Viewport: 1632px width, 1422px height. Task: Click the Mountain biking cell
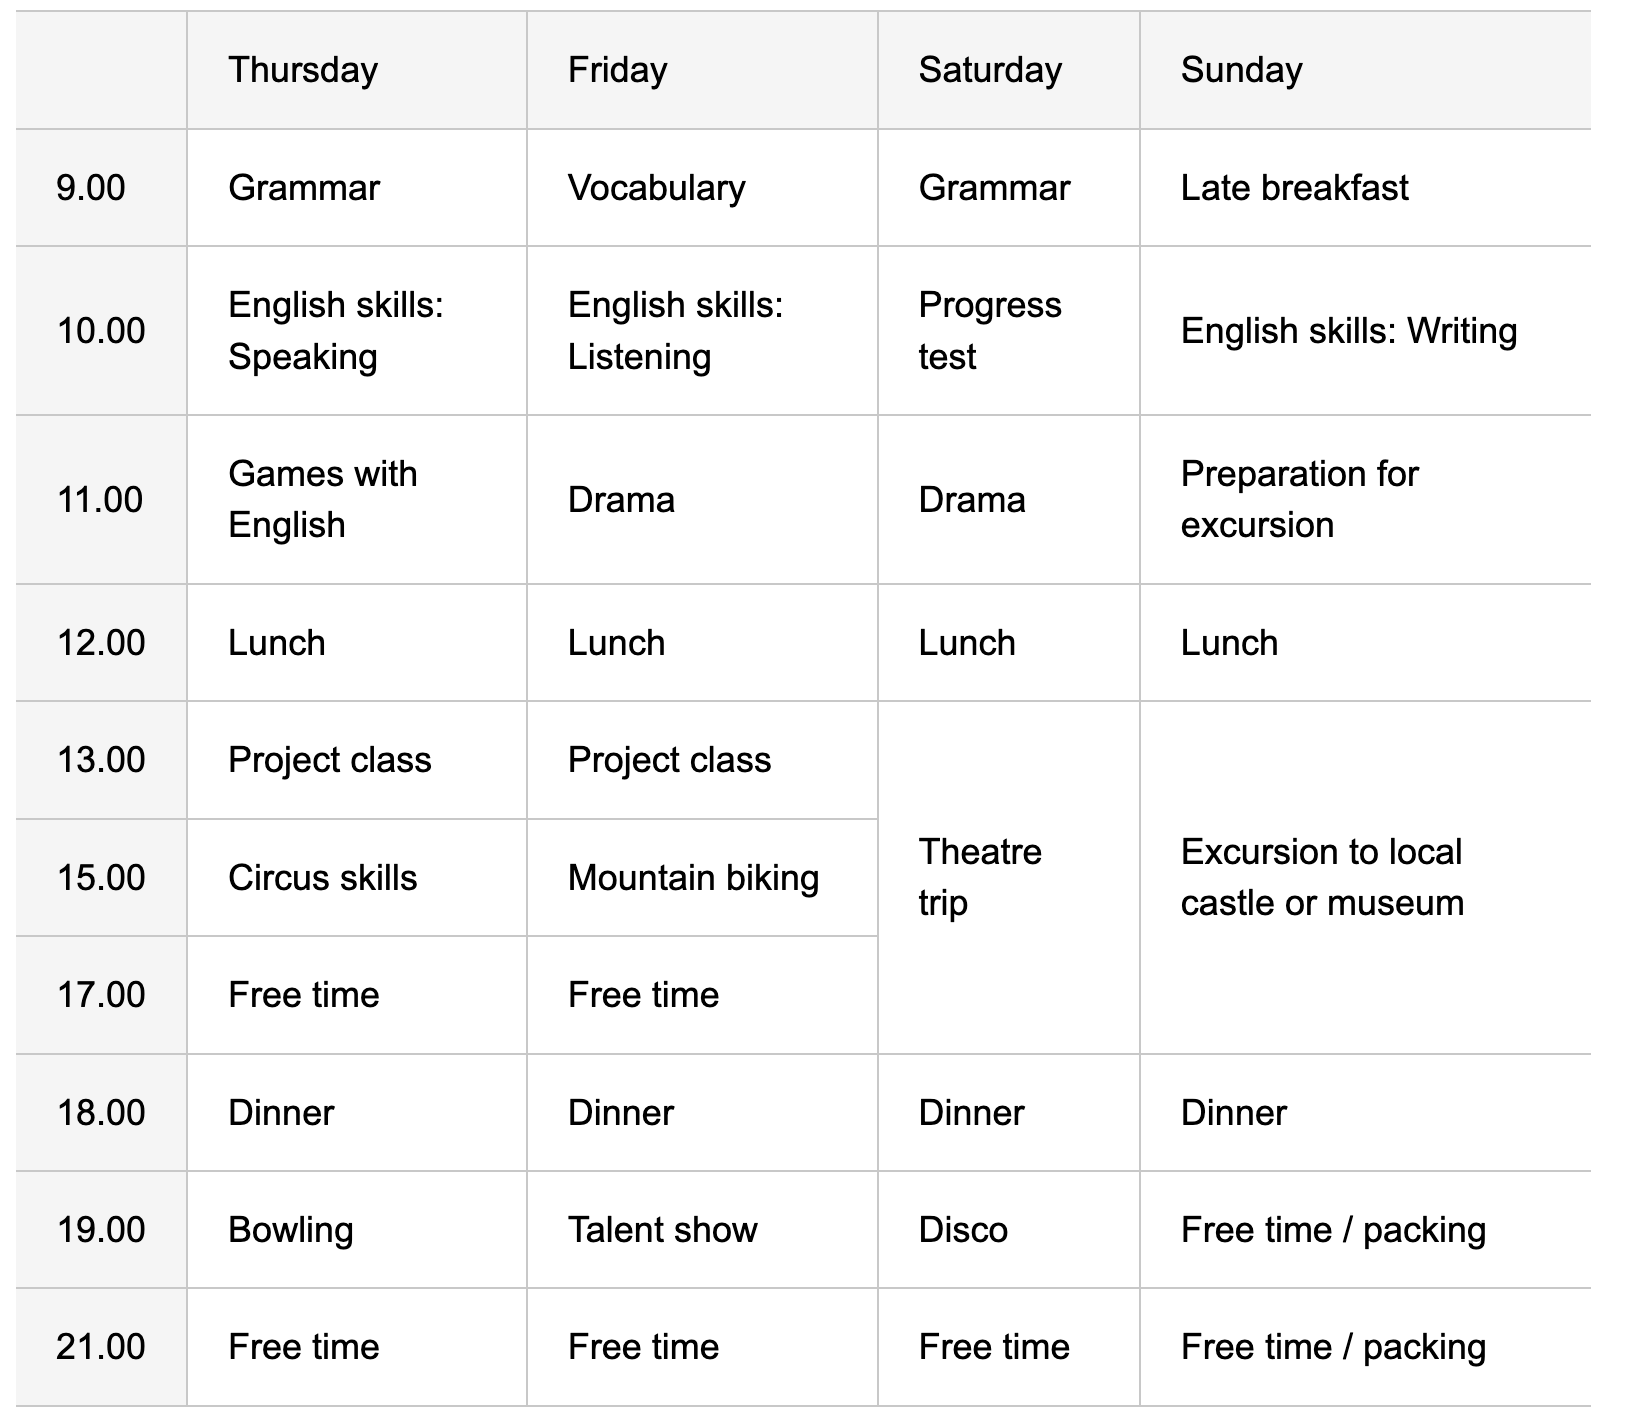pos(693,878)
